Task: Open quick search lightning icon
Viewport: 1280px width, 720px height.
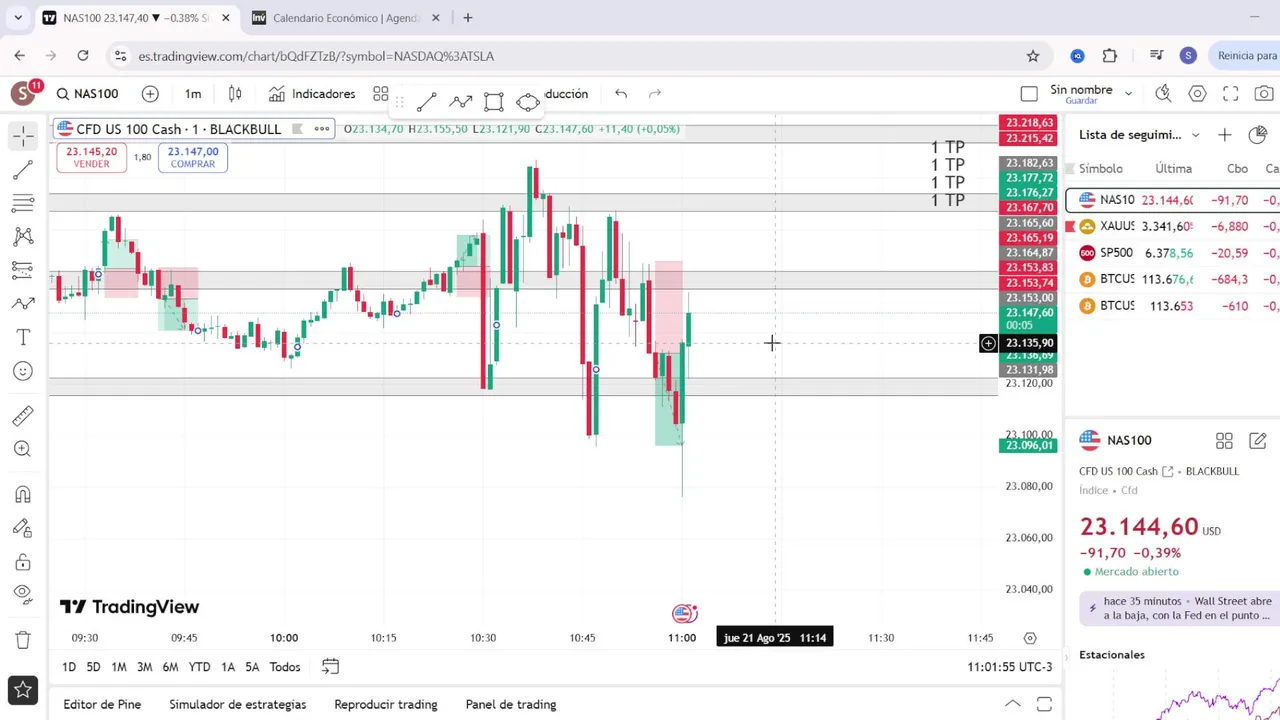Action: point(1163,94)
